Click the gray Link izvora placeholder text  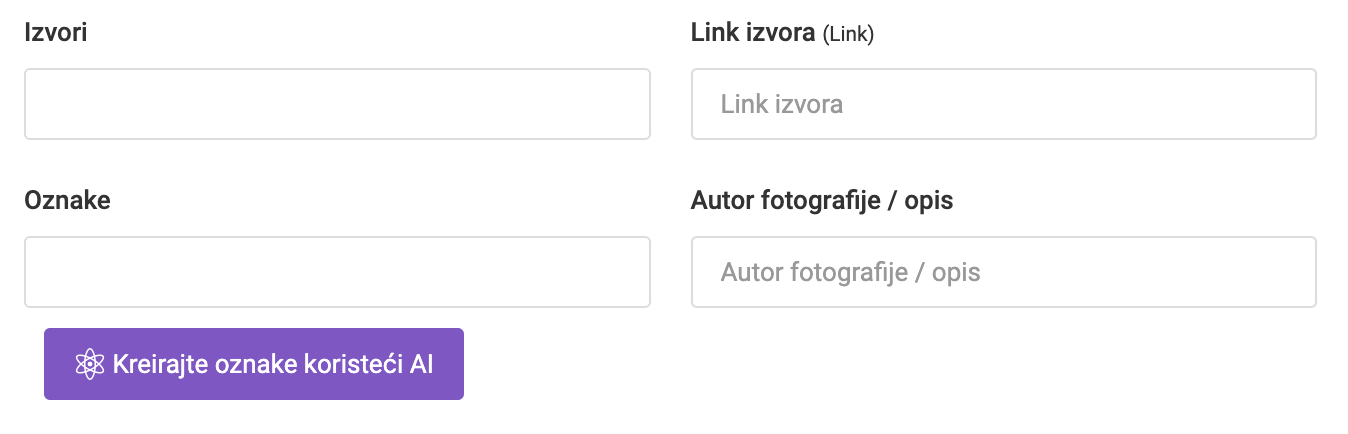(781, 104)
